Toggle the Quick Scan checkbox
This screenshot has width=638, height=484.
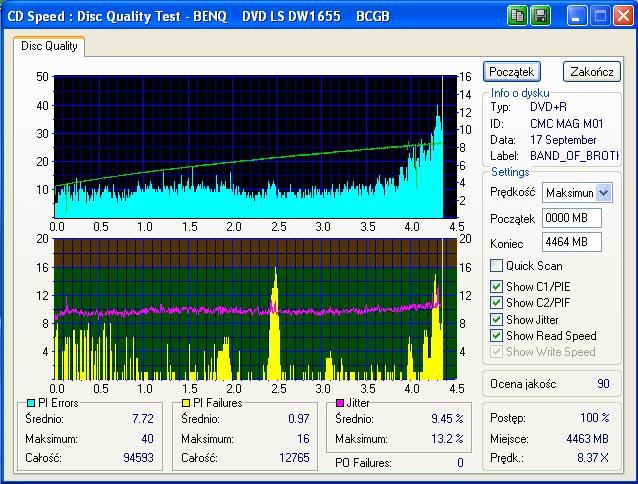496,266
